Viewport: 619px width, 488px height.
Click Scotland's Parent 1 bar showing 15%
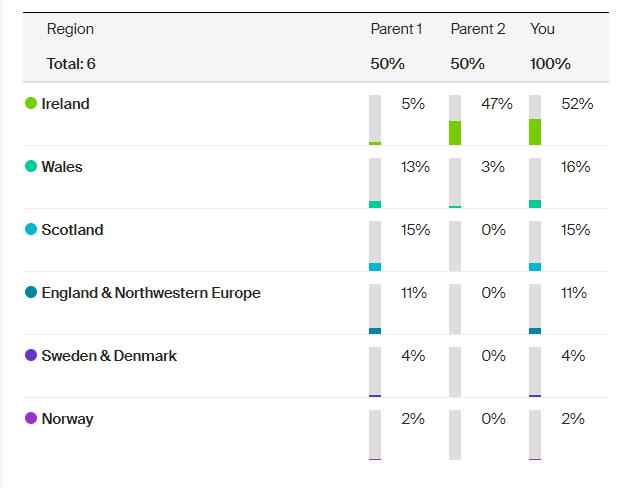point(375,246)
